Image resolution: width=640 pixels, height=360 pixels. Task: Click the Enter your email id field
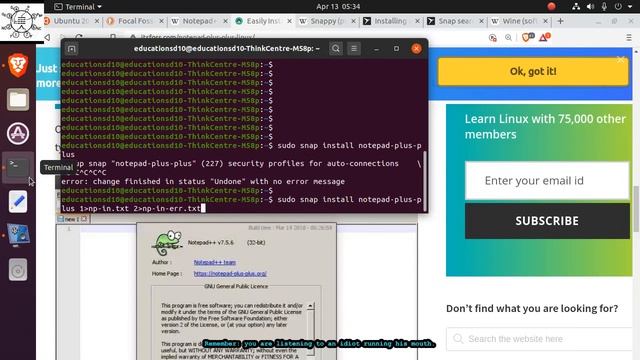(547, 180)
